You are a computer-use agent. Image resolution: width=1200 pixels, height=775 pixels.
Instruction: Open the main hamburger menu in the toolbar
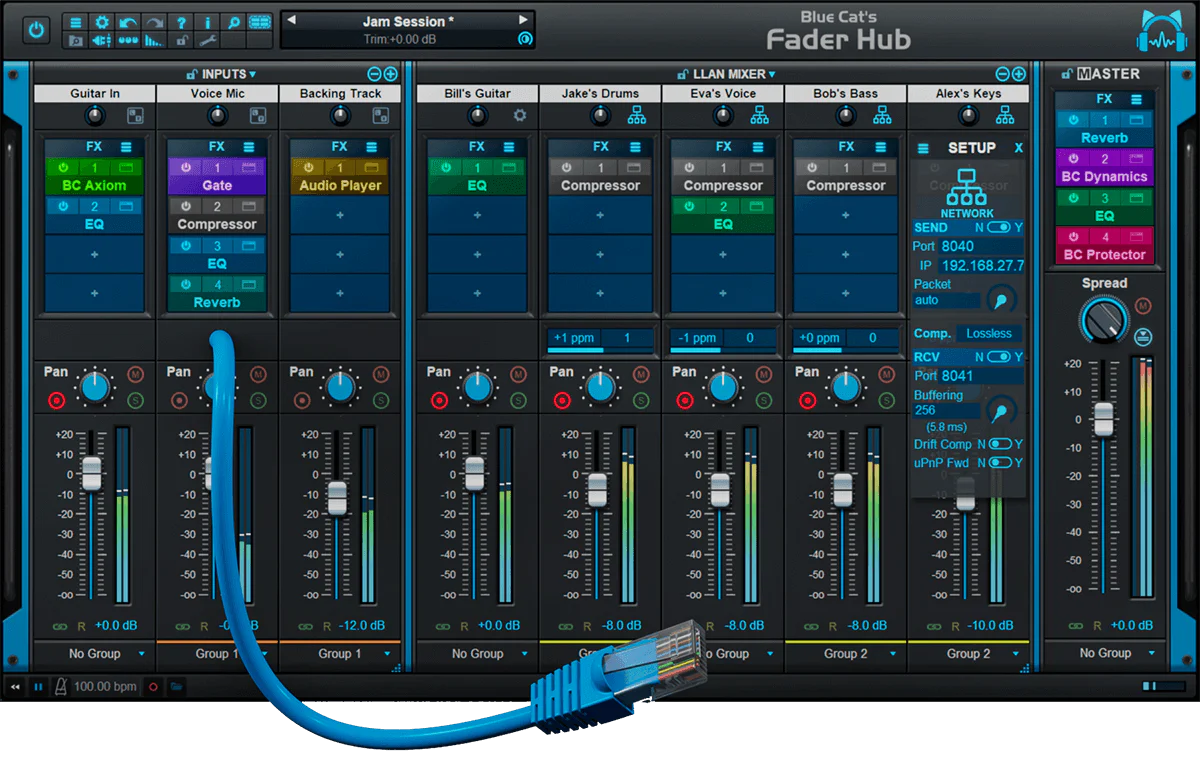76,21
